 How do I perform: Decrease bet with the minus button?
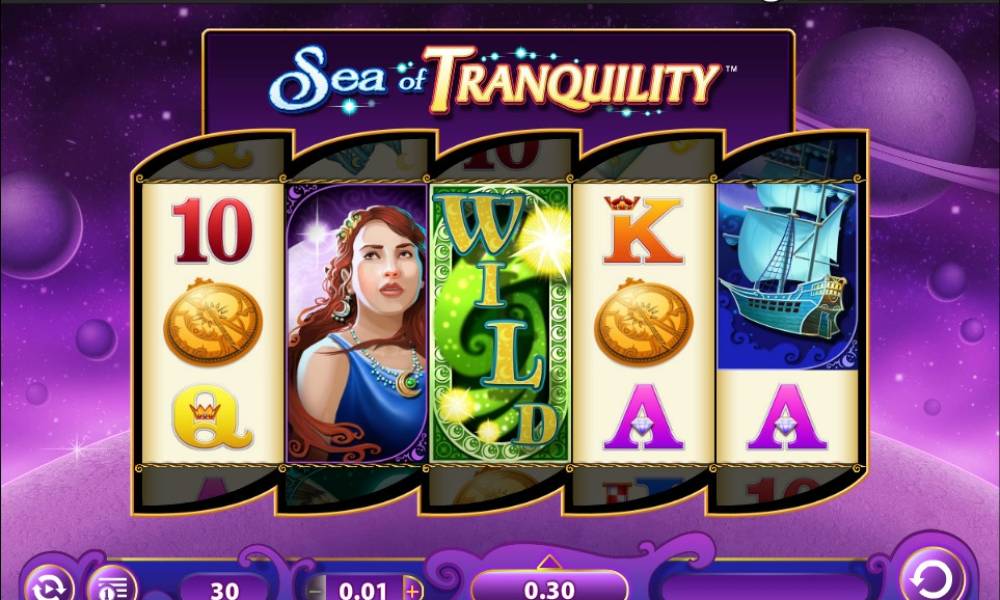[316, 590]
